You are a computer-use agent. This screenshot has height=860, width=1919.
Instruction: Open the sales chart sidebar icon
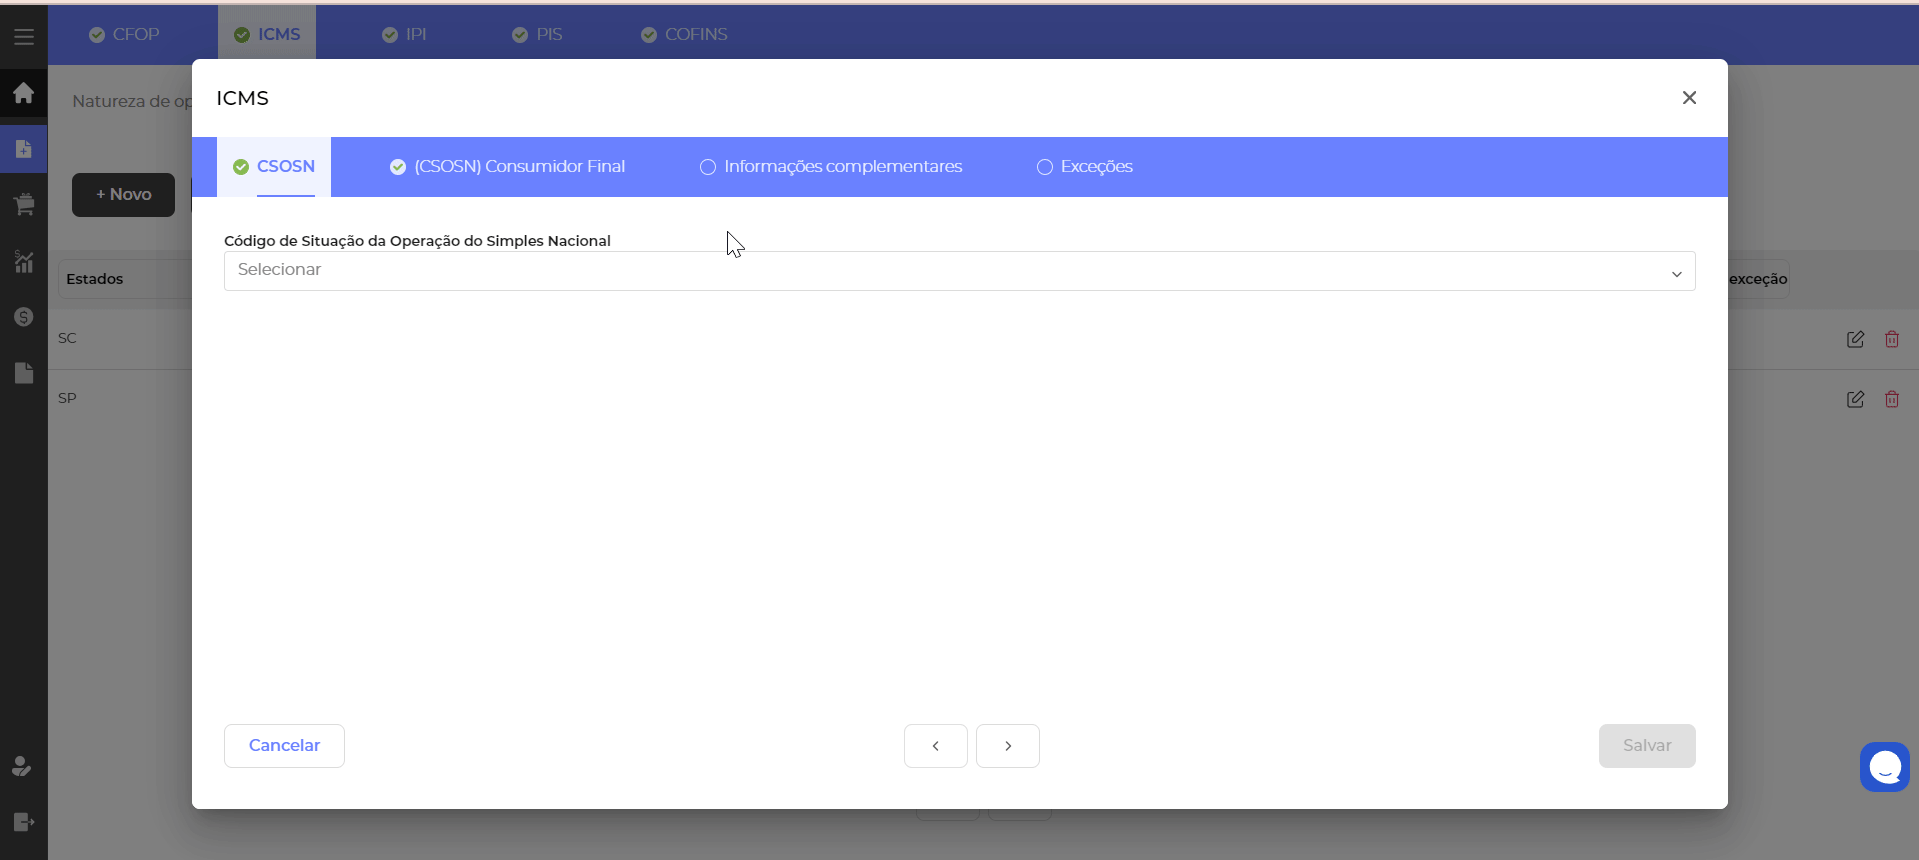coord(24,262)
